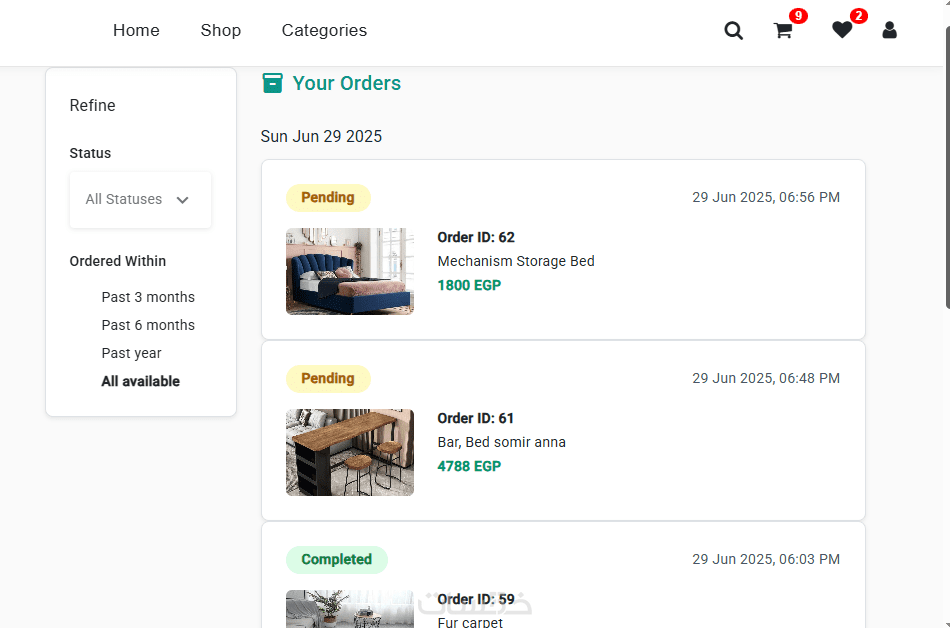Choose the Past year filter option
This screenshot has width=950, height=628.
(x=131, y=353)
